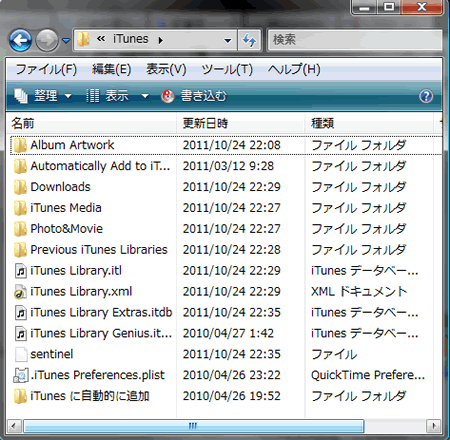Click the iTunes に自動的に追加 folder name

89,396
